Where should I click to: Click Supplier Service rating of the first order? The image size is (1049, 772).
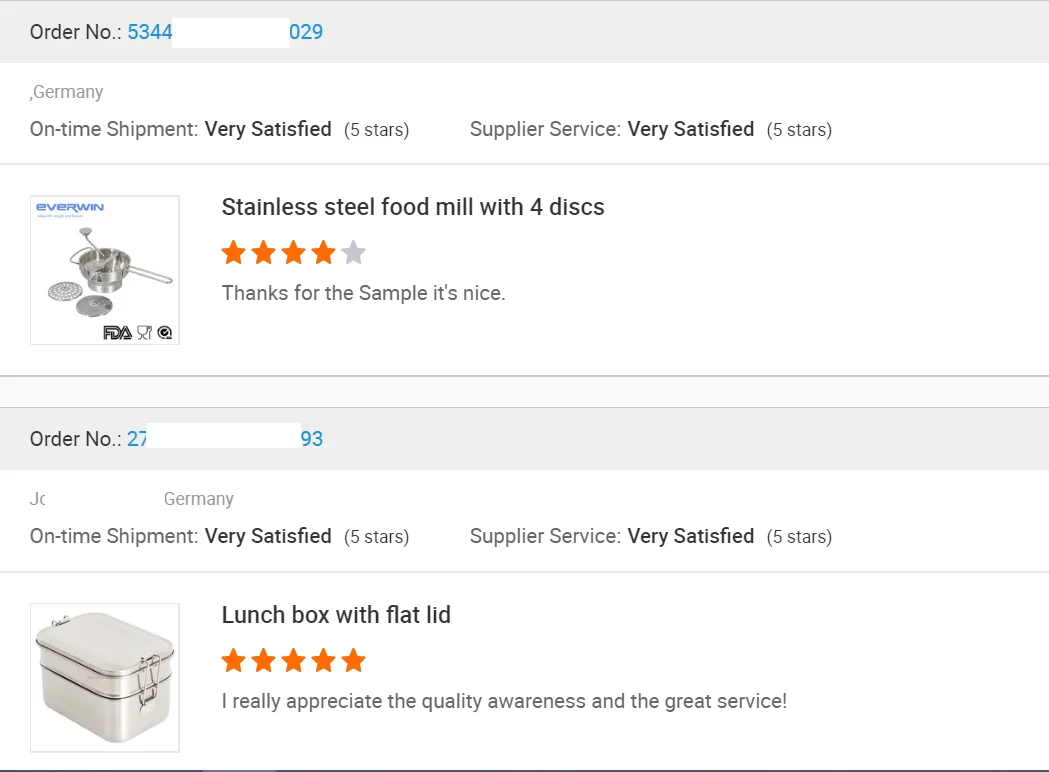point(690,129)
